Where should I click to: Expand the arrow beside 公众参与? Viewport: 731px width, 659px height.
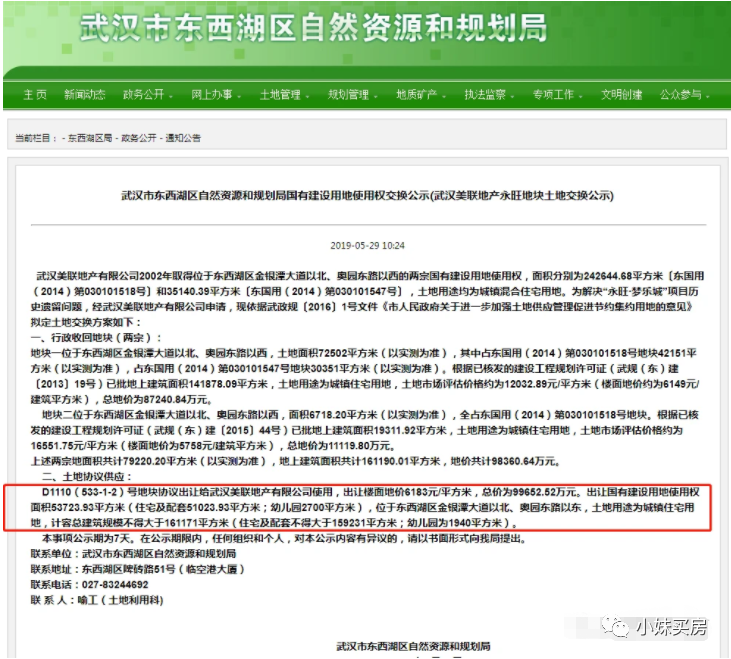[x=708, y=96]
